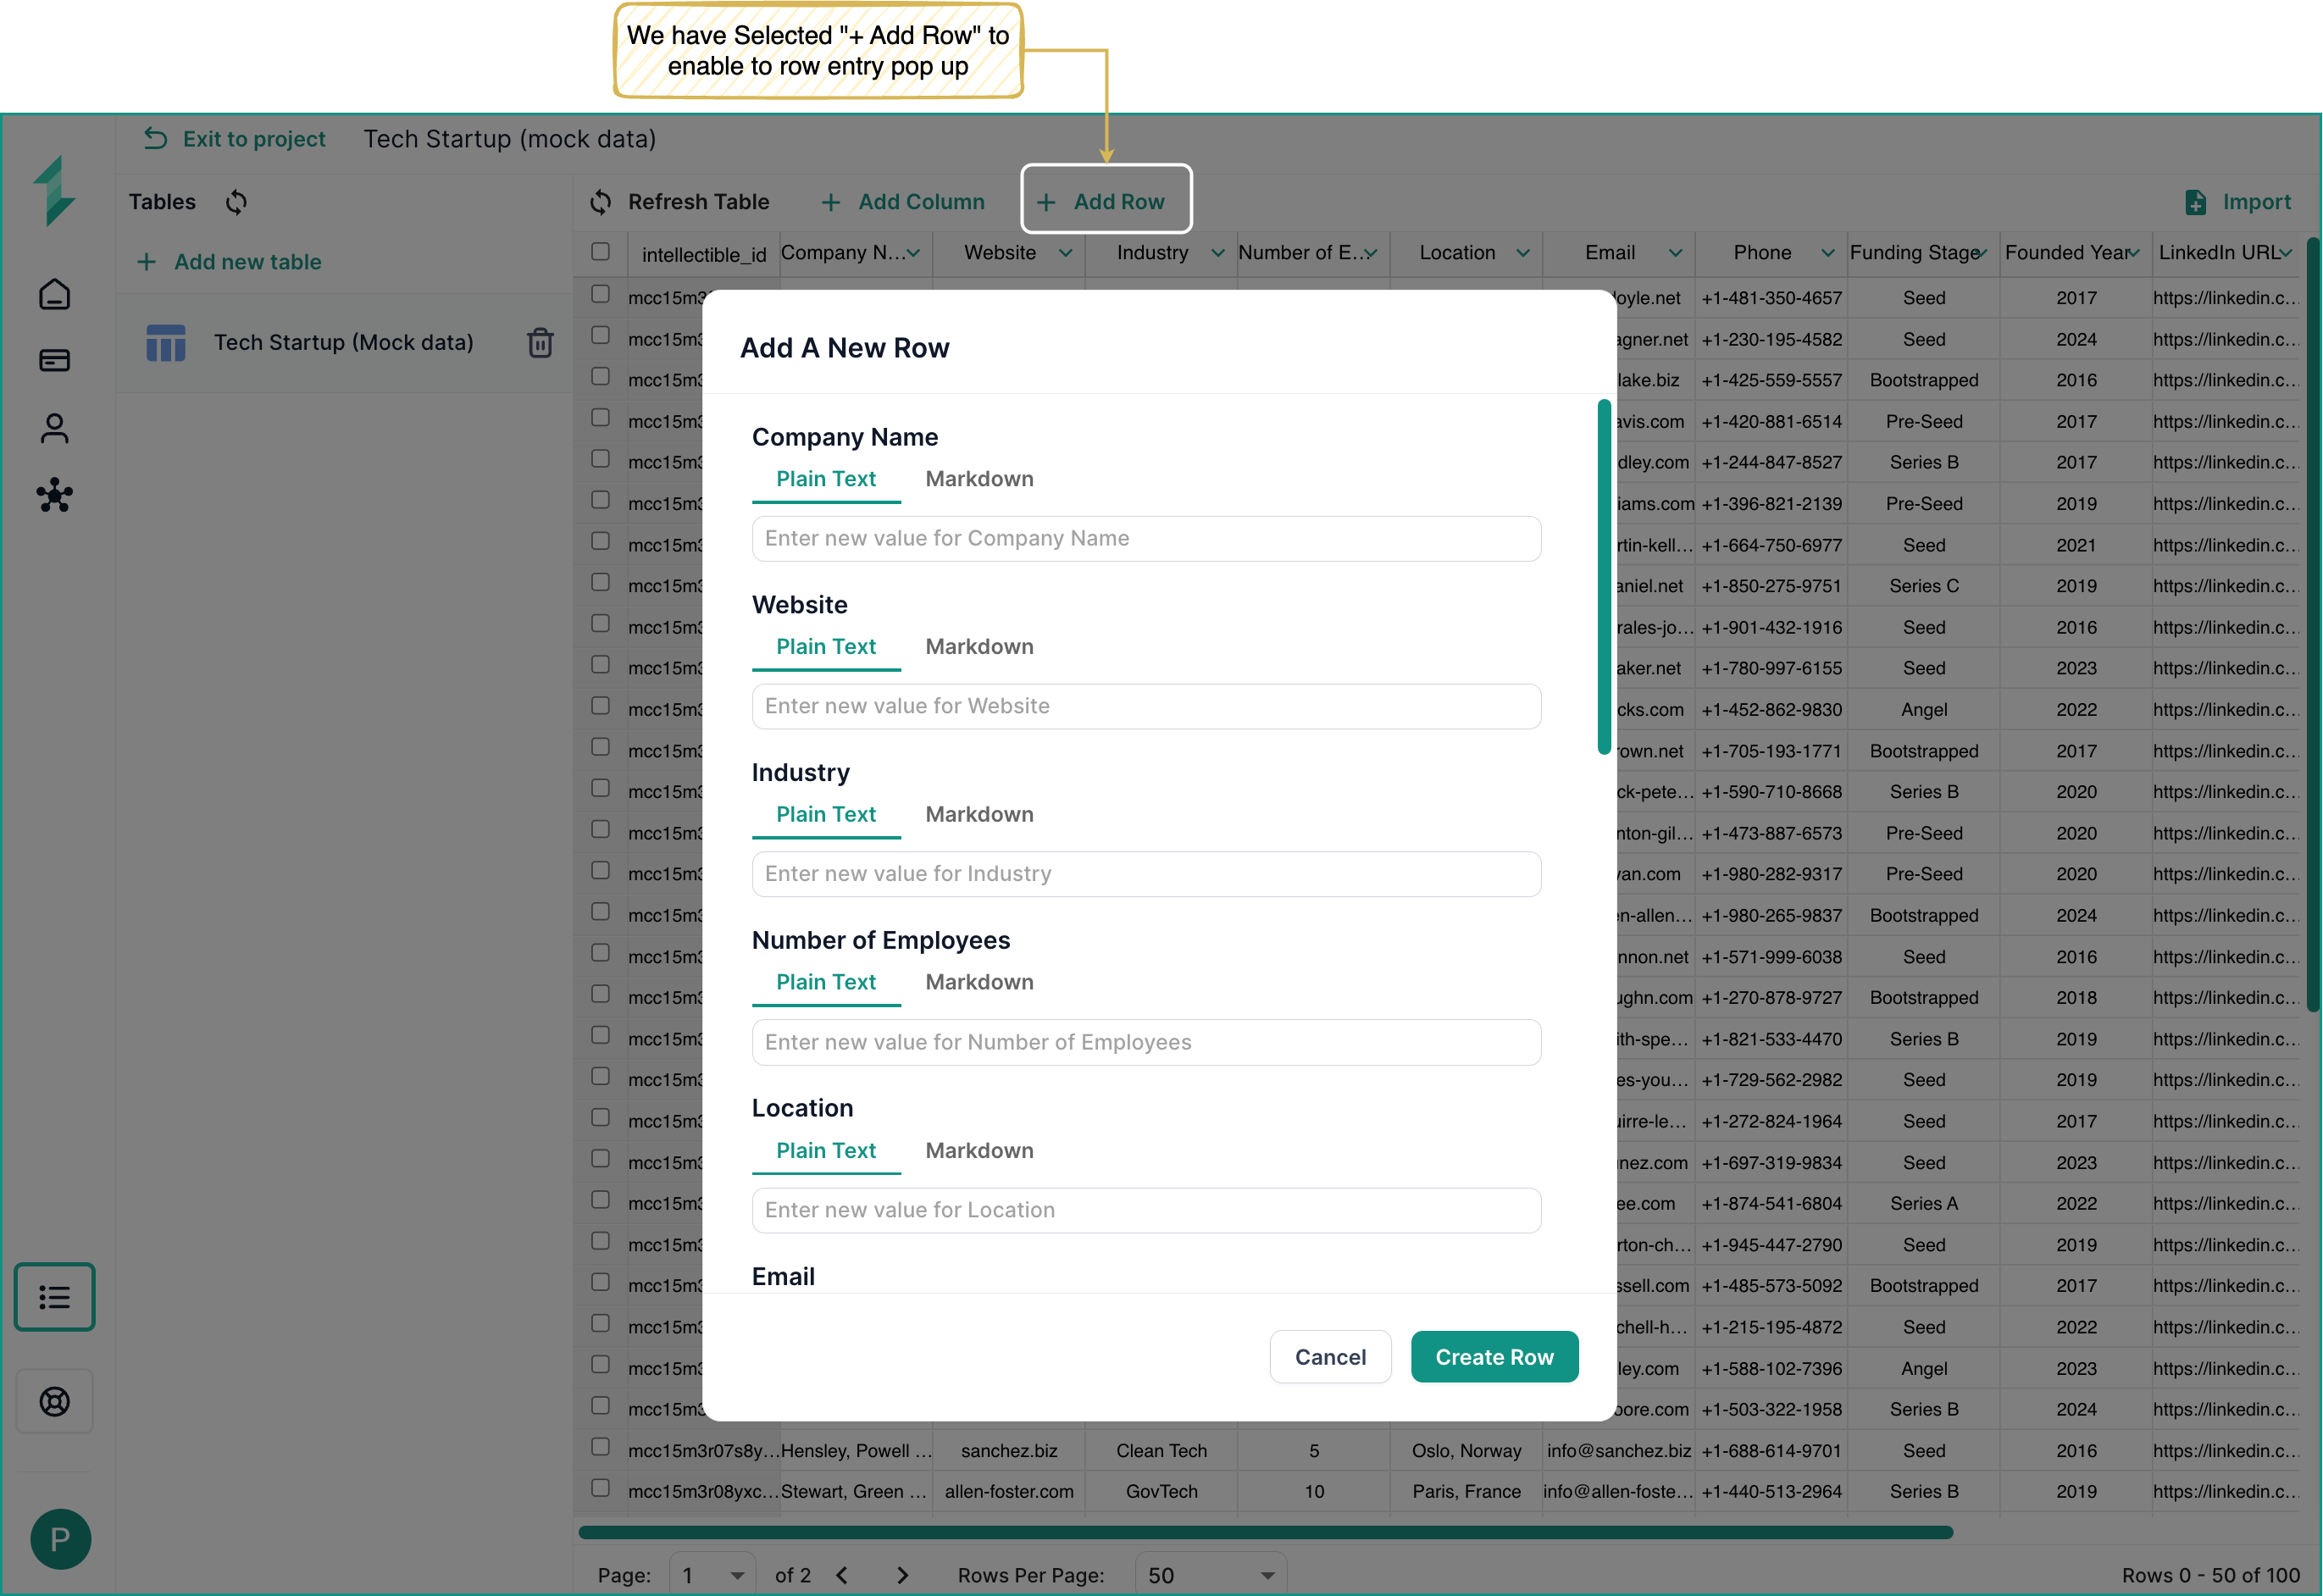Screen dimensions: 2323x1596
Task: Click the Tables refresh sync icon
Action: pos(236,202)
